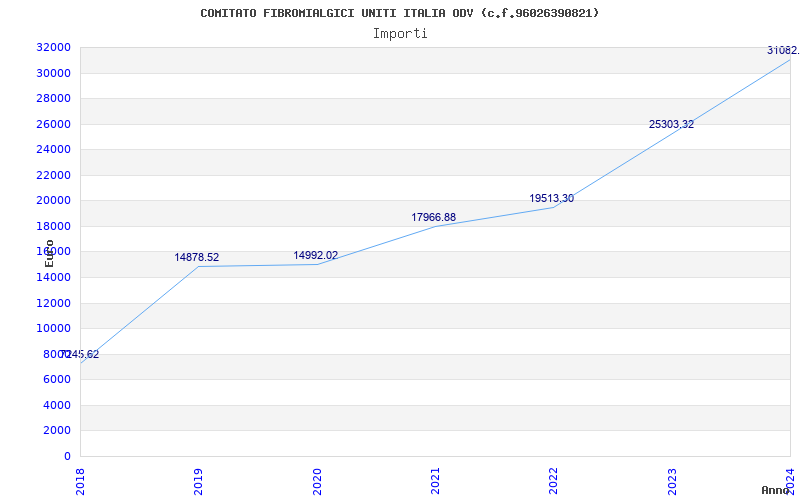The height and width of the screenshot is (500, 800).
Task: Click the Euro axis title
Action: pyautogui.click(x=49, y=253)
